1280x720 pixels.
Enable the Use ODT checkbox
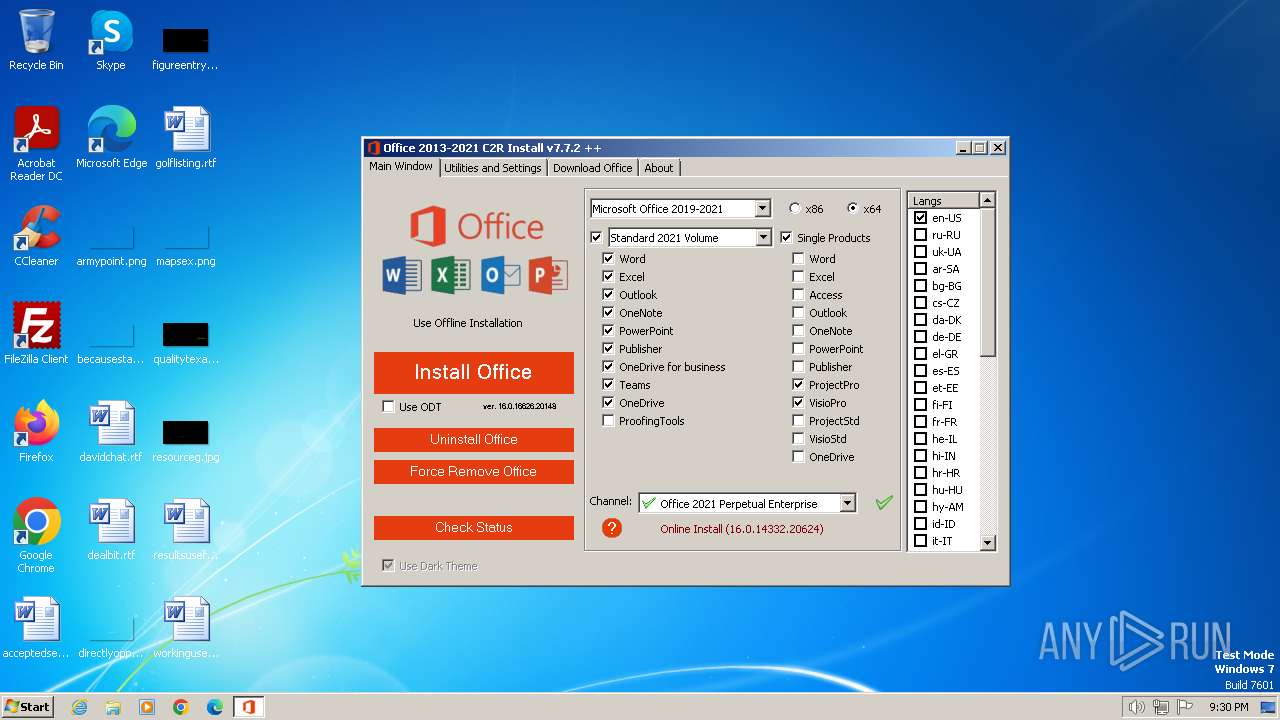pos(388,406)
